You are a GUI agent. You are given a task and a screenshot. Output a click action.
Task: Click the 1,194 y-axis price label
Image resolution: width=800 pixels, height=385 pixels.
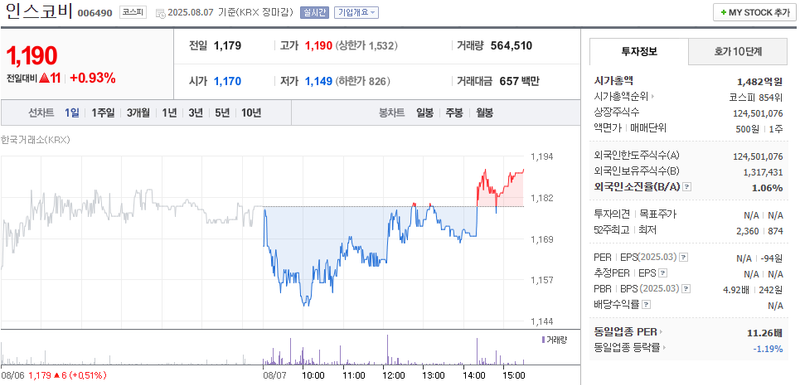[x=542, y=157]
